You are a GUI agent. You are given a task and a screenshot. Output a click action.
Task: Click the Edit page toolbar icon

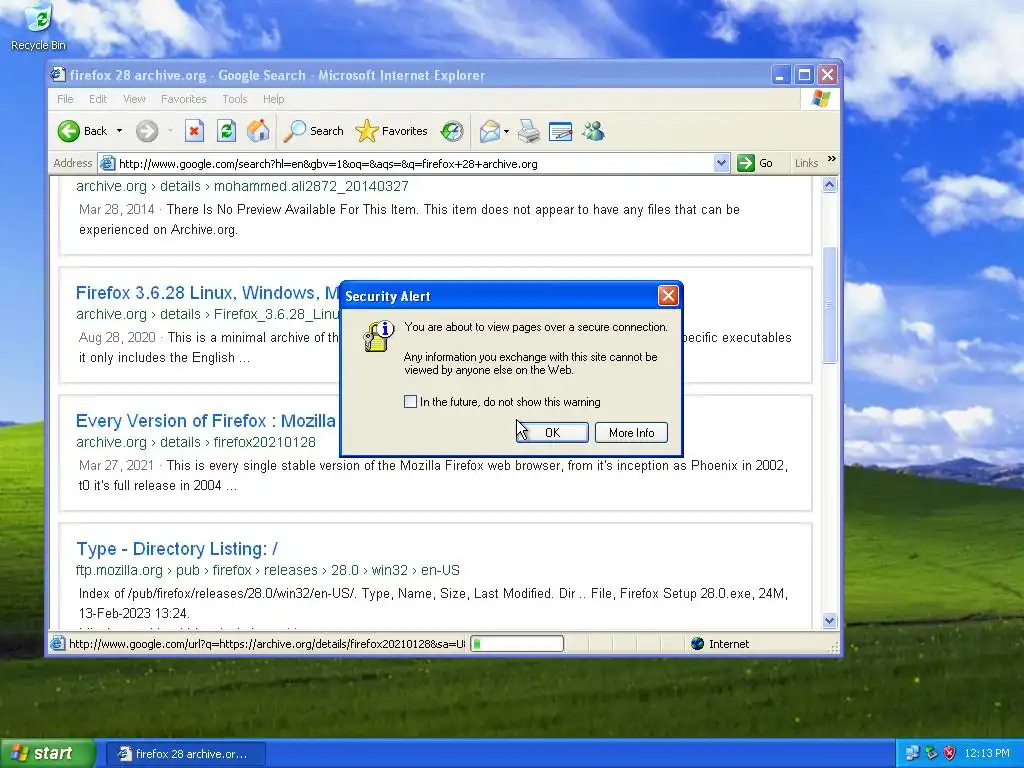coord(560,131)
